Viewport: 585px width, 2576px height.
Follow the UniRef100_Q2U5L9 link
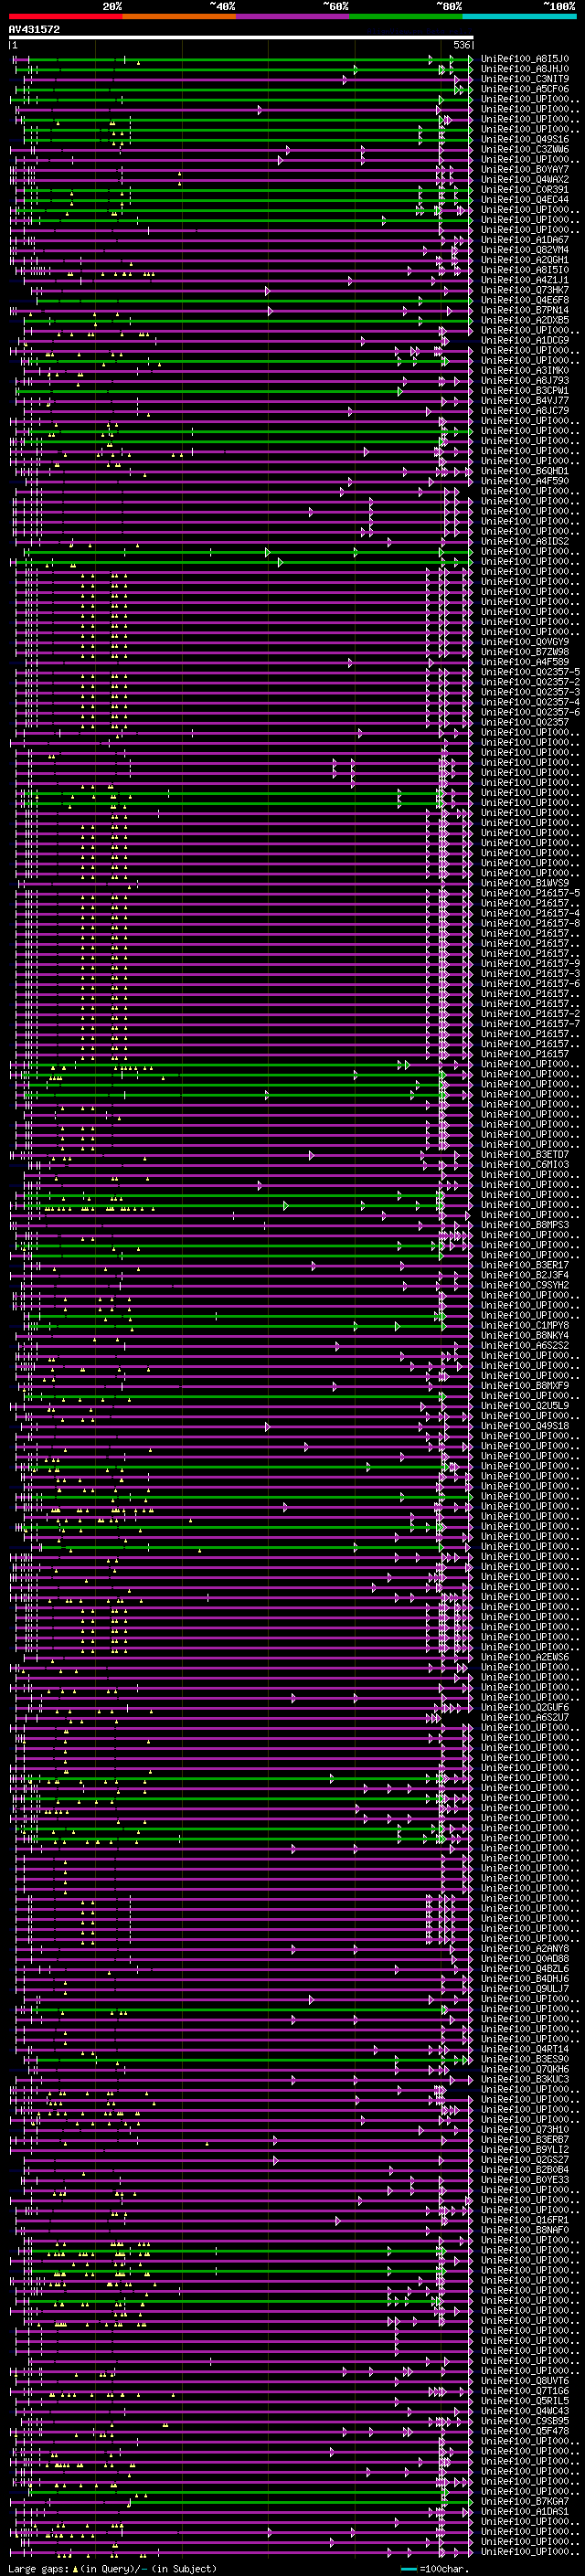click(x=524, y=1406)
